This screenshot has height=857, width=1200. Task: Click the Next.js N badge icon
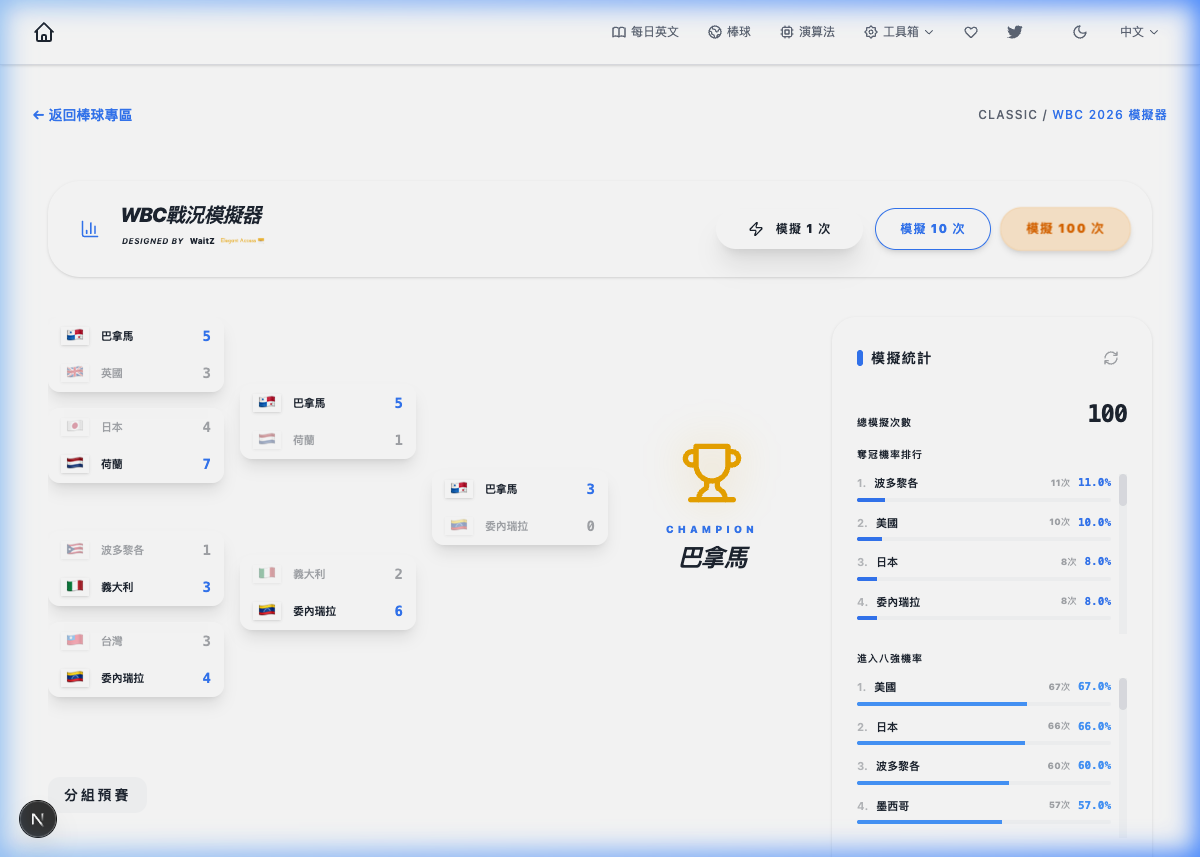[38, 819]
